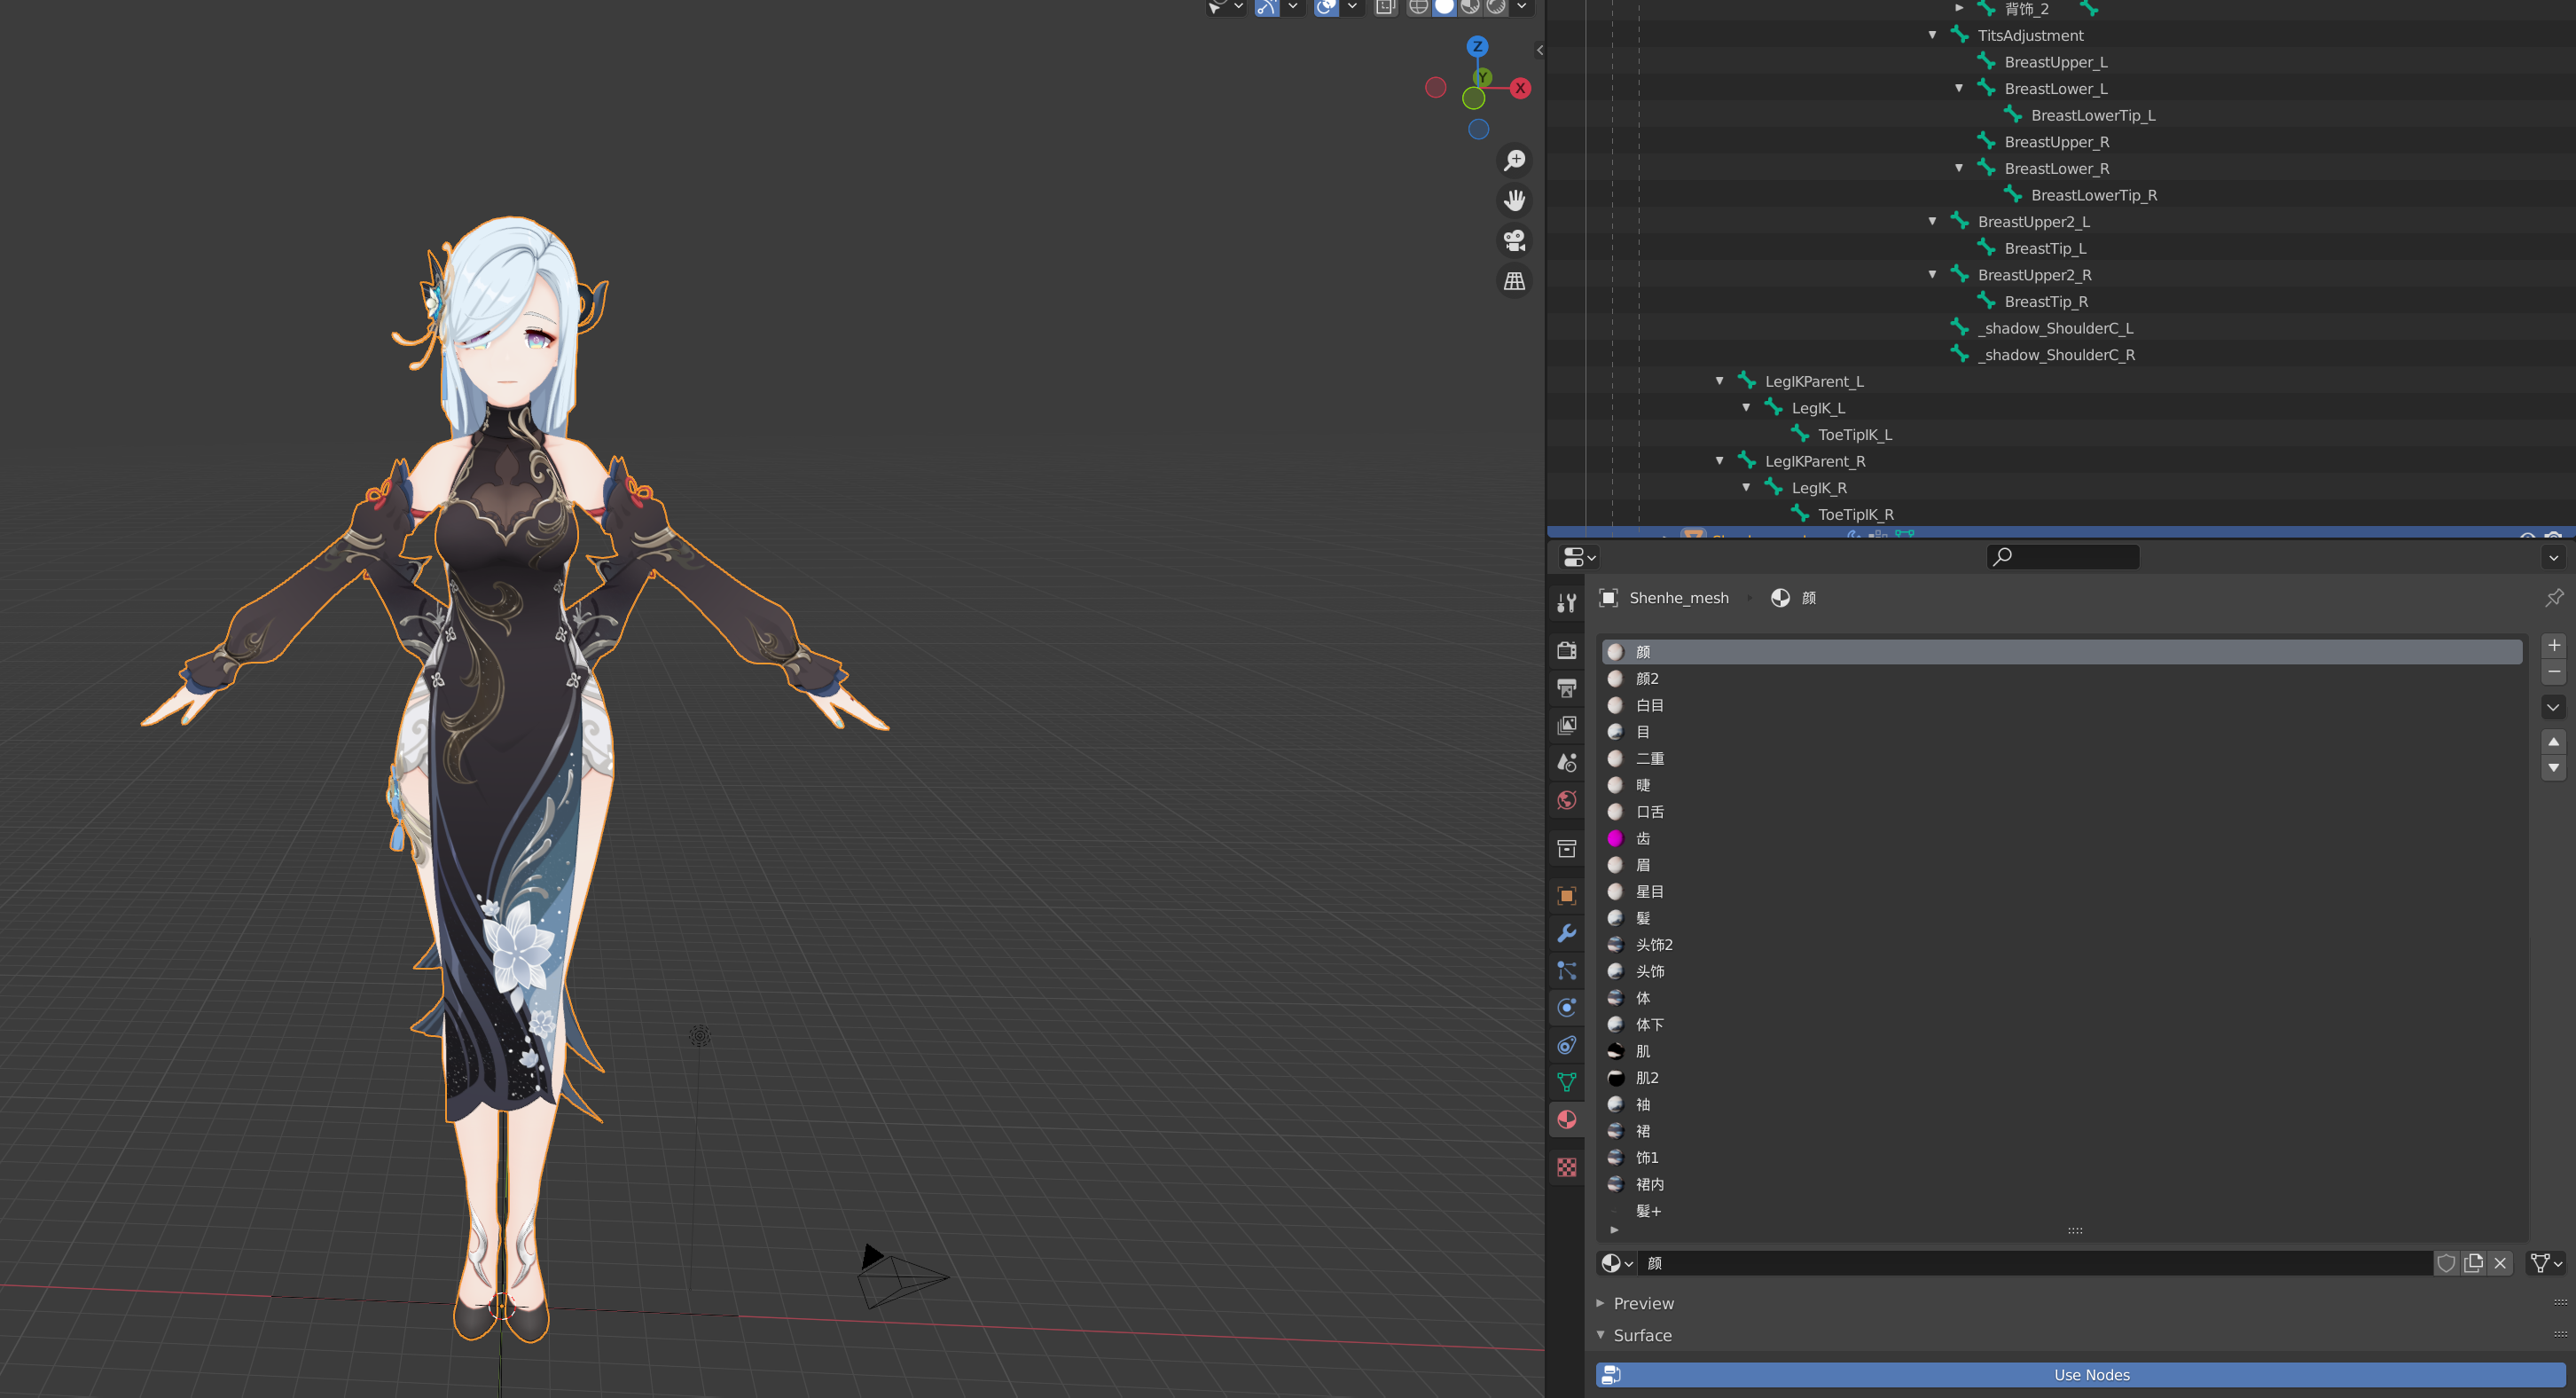The height and width of the screenshot is (1398, 2576).
Task: Toggle fake user shield for the material
Action: (2446, 1263)
